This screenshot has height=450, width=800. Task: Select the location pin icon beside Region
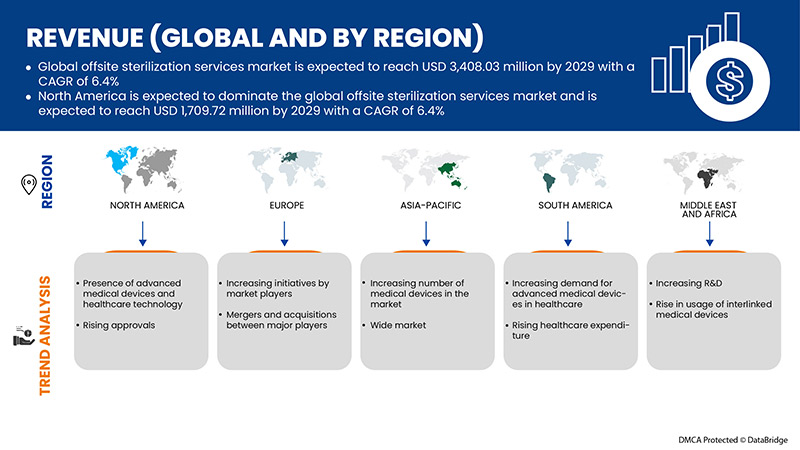click(28, 185)
